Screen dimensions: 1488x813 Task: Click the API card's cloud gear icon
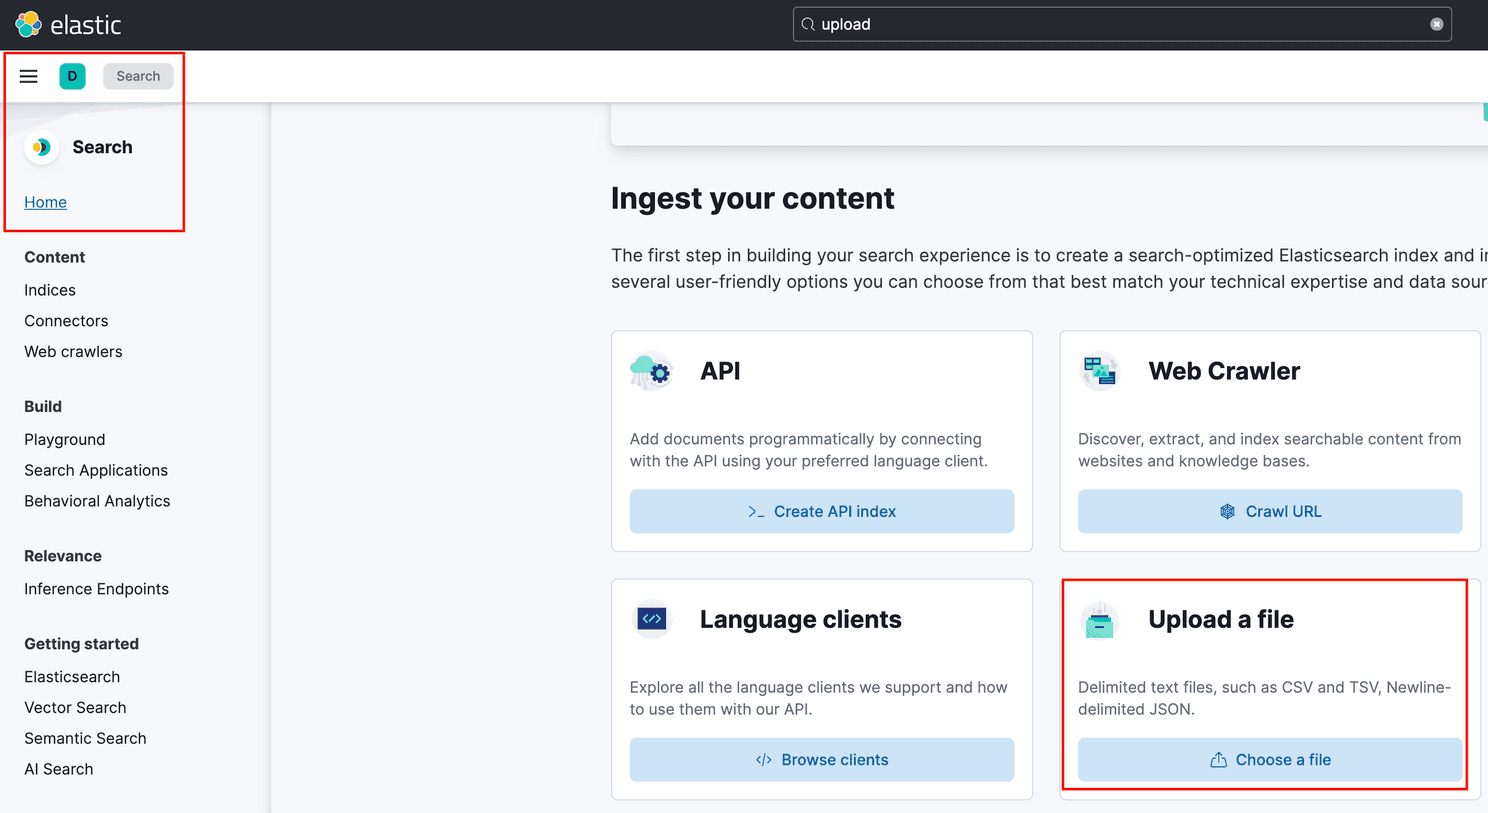[x=651, y=370]
